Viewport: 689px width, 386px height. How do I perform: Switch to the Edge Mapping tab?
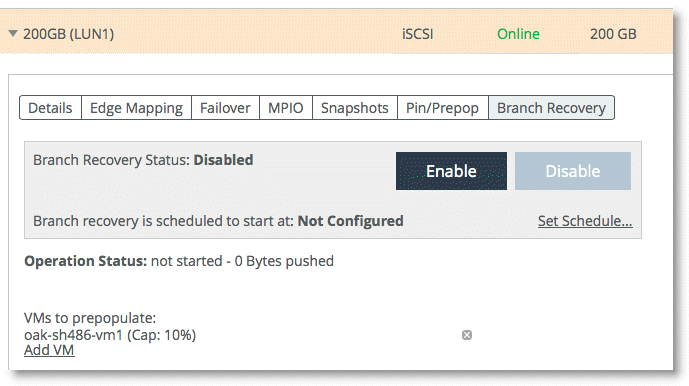[136, 108]
